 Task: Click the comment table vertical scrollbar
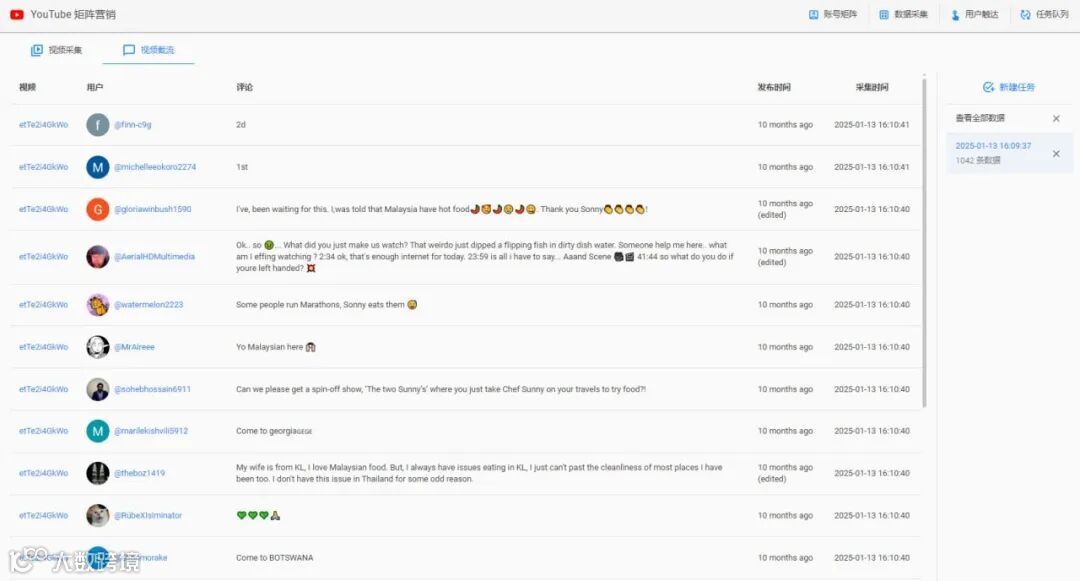tap(924, 242)
